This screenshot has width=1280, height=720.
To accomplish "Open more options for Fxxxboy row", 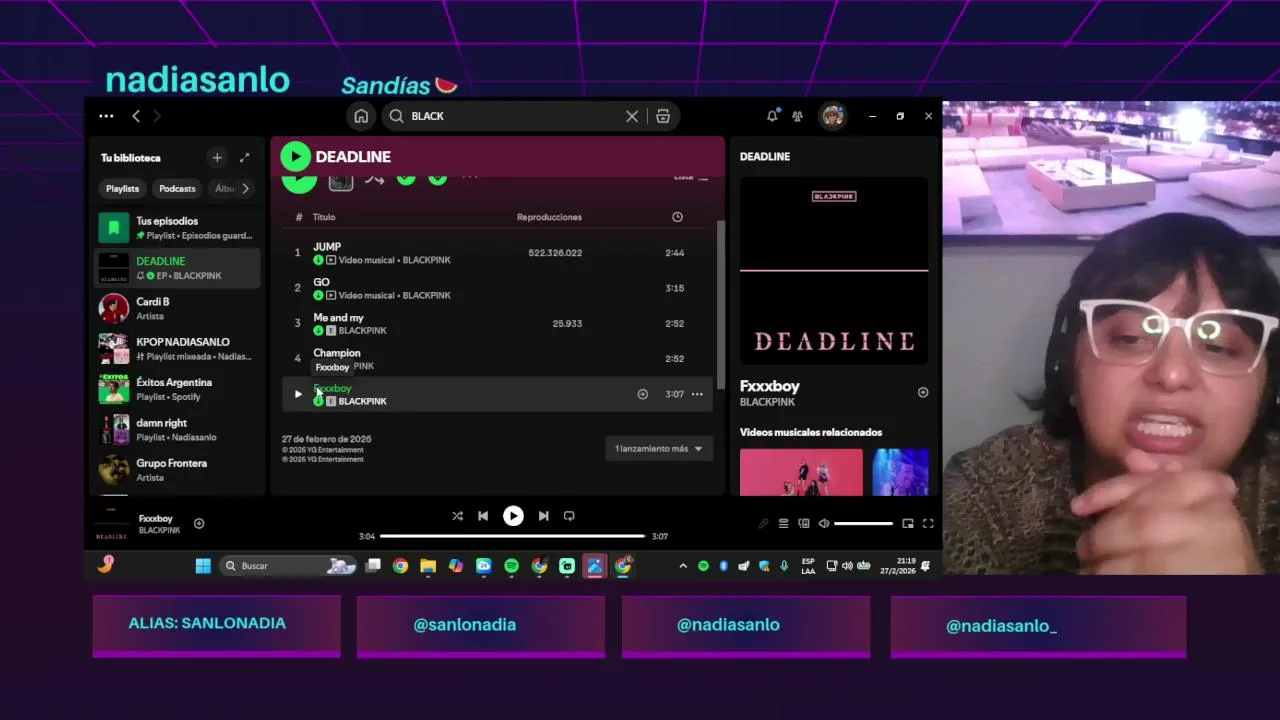I will [697, 394].
